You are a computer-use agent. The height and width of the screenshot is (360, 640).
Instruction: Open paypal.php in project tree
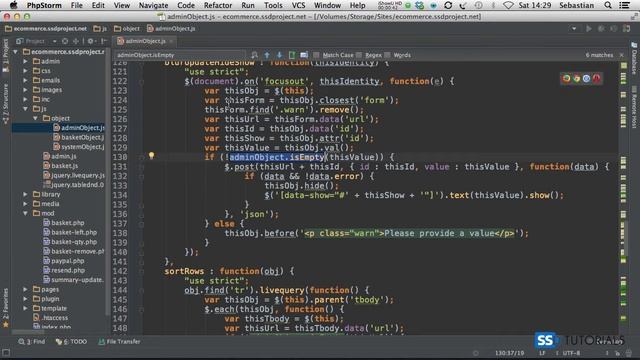click(63, 261)
